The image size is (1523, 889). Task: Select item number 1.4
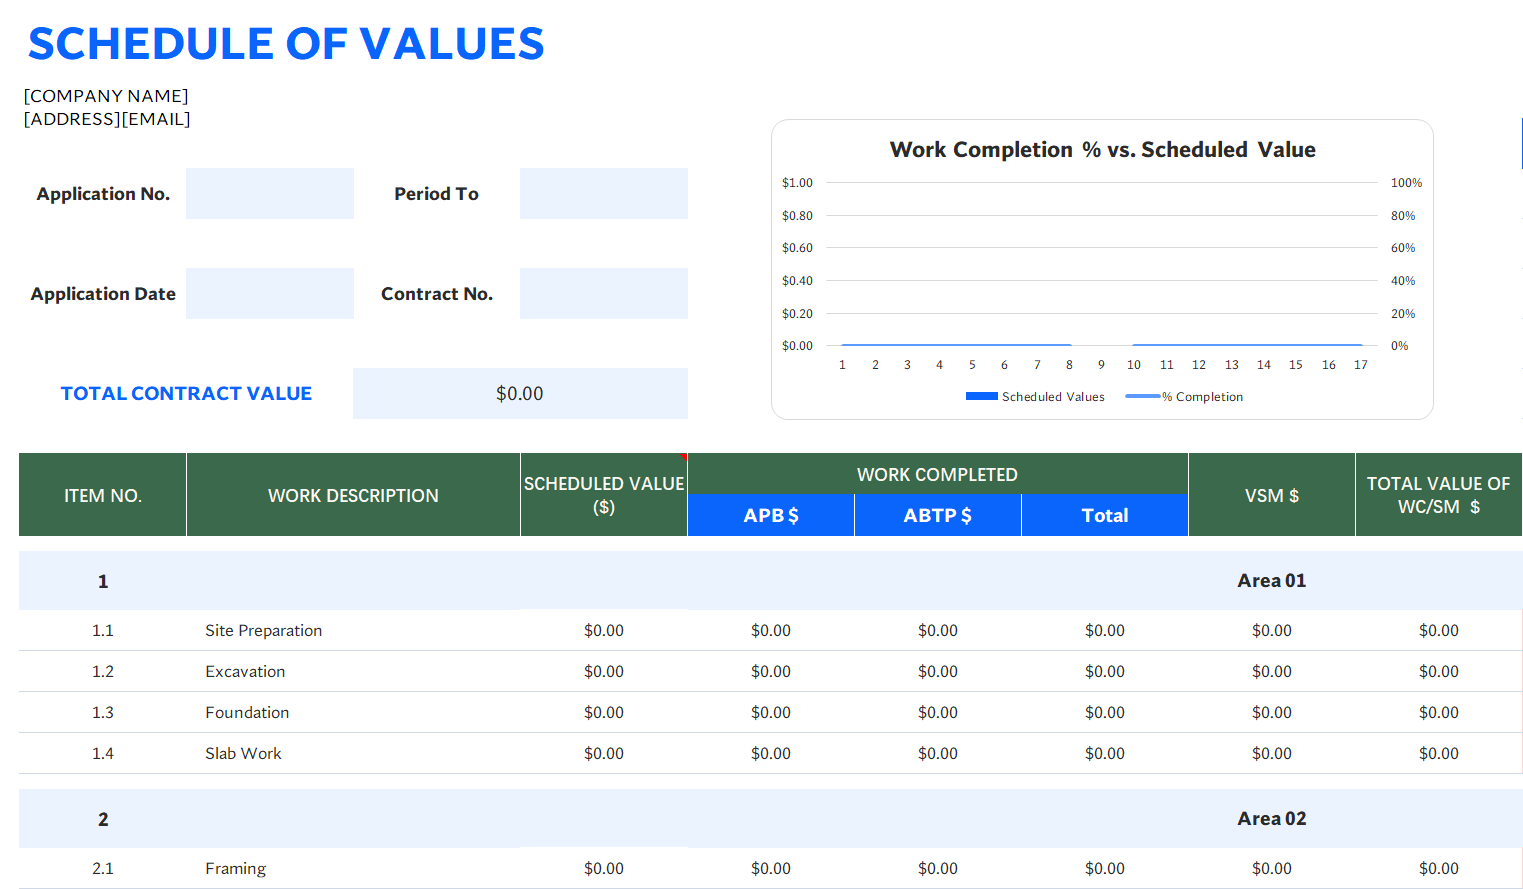(x=103, y=754)
